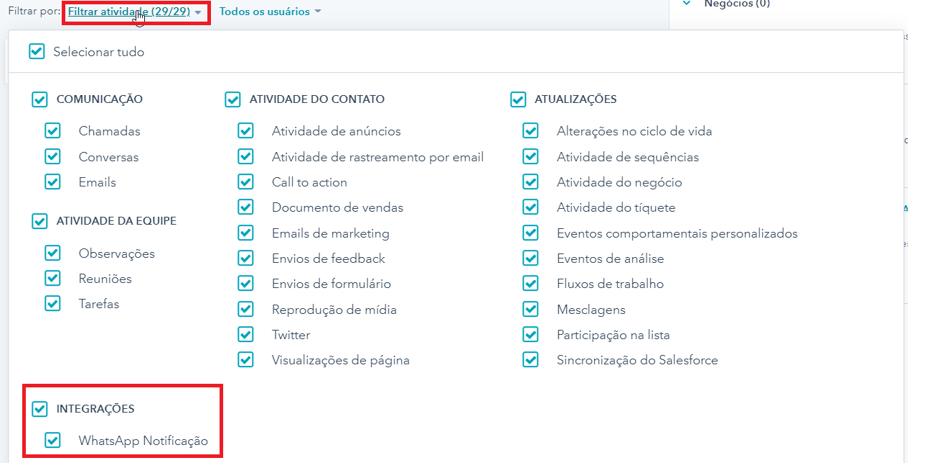
Task: Toggle the ATIVIDADE DO CONTATO group checkbox
Action: (233, 100)
